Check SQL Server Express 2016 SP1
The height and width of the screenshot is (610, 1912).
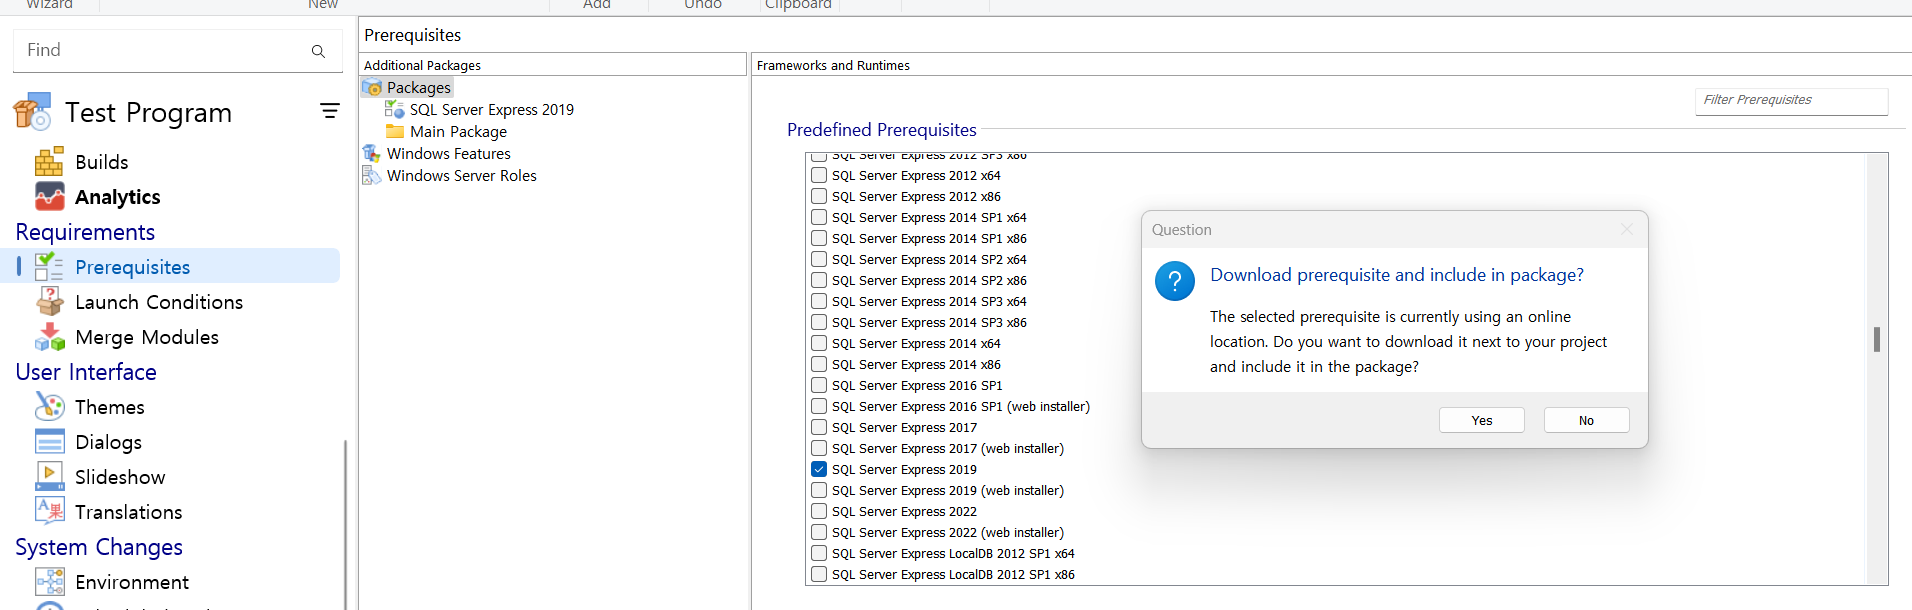819,385
